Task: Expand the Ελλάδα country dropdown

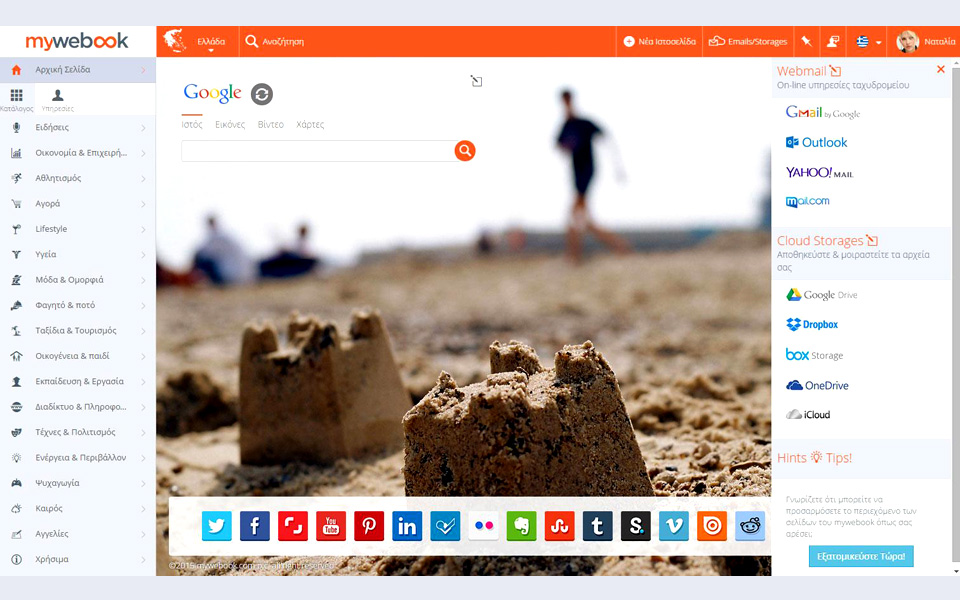Action: click(x=211, y=42)
